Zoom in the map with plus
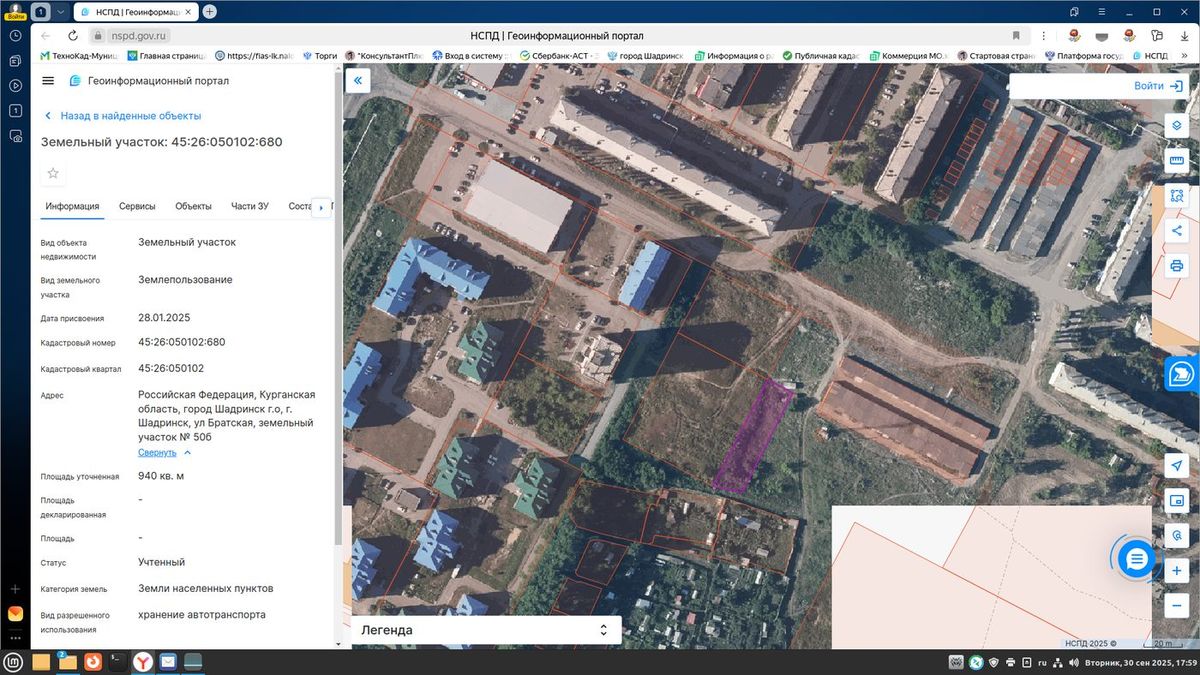 coord(1177,570)
